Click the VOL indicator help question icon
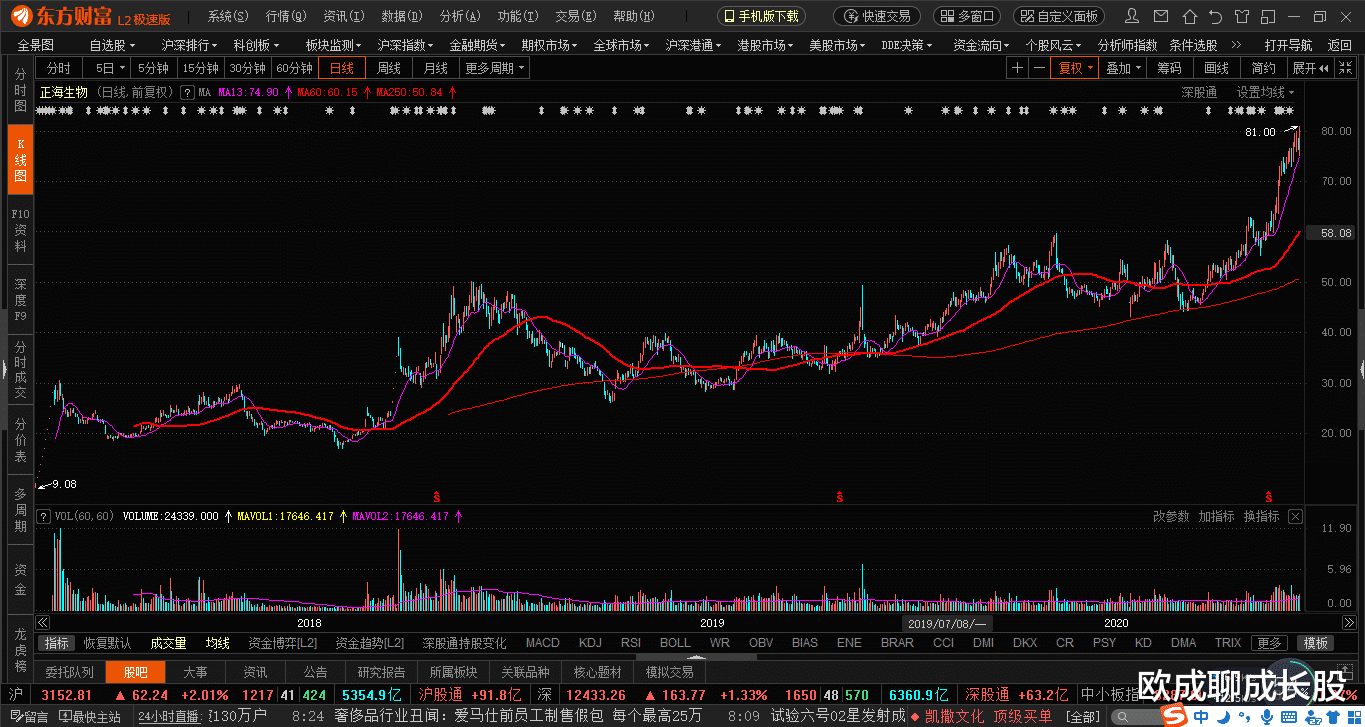1365x727 pixels. point(43,516)
